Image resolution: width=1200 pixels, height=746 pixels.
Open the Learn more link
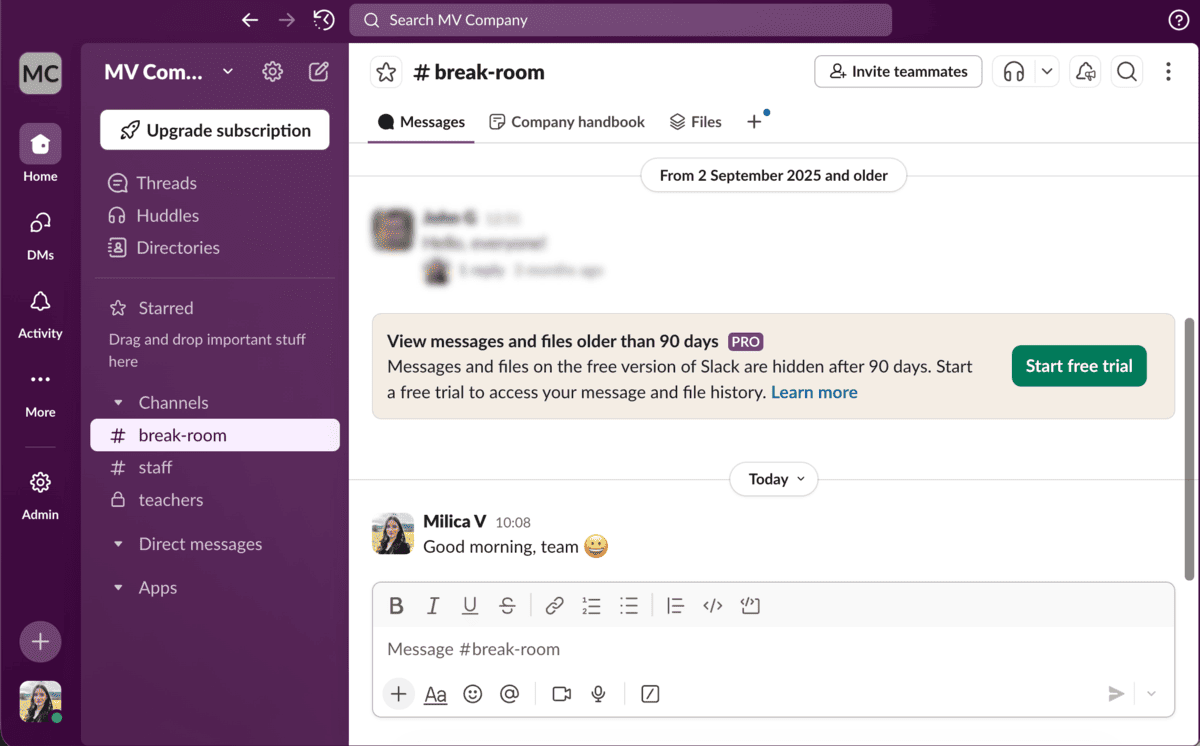[x=814, y=392]
